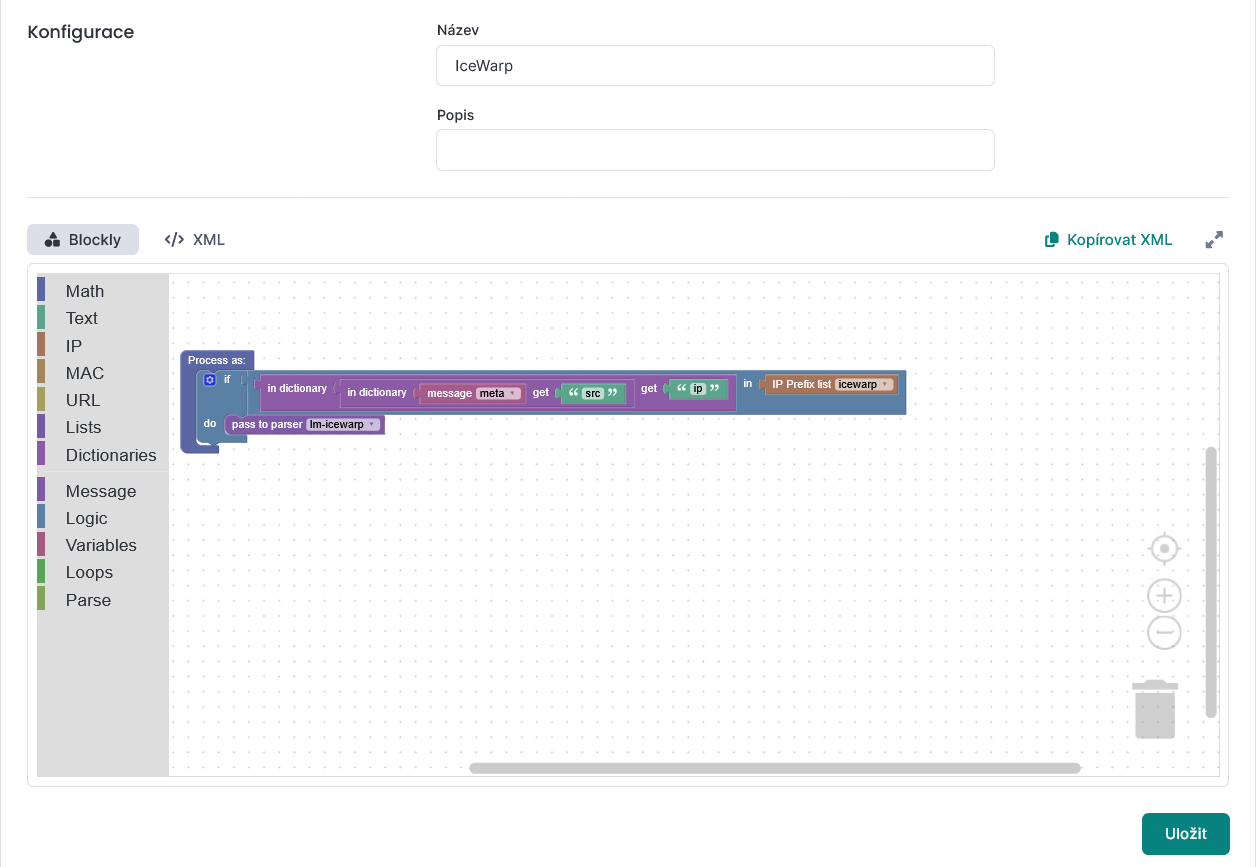Viewport: 1256px width, 867px height.
Task: Click the center workspace crosshair icon
Action: coord(1164,549)
